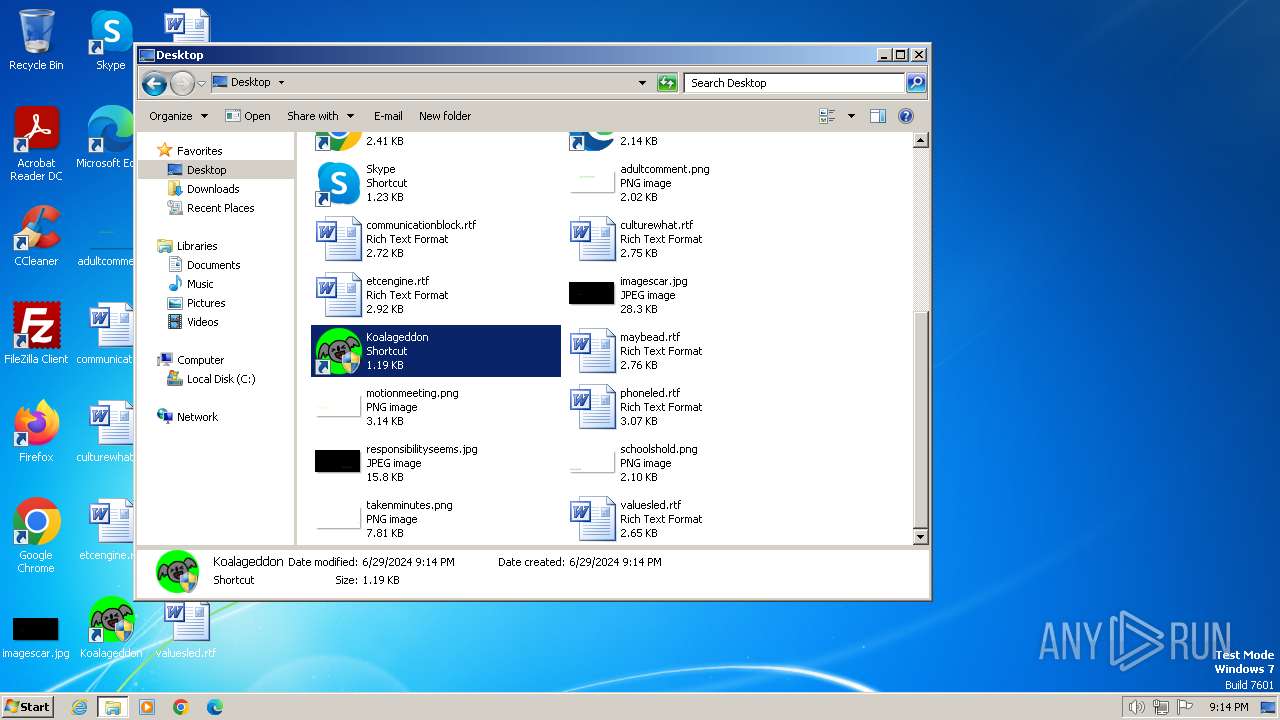The image size is (1280, 720).
Task: Select etcengine.rtf in file list
Action: [436, 295]
